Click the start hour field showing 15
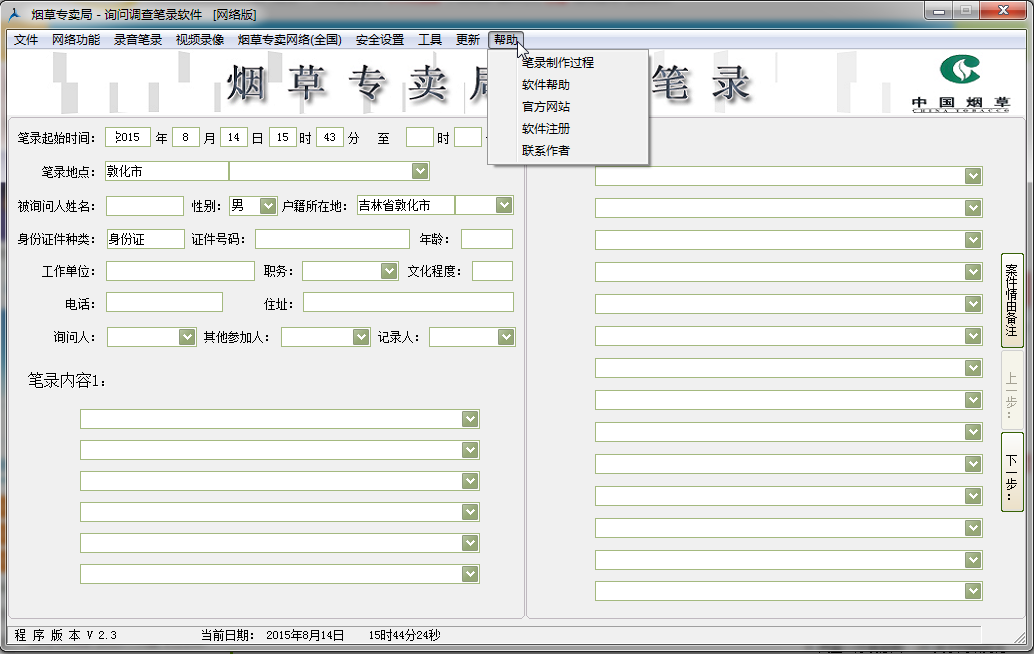1034x654 pixels. [x=283, y=137]
